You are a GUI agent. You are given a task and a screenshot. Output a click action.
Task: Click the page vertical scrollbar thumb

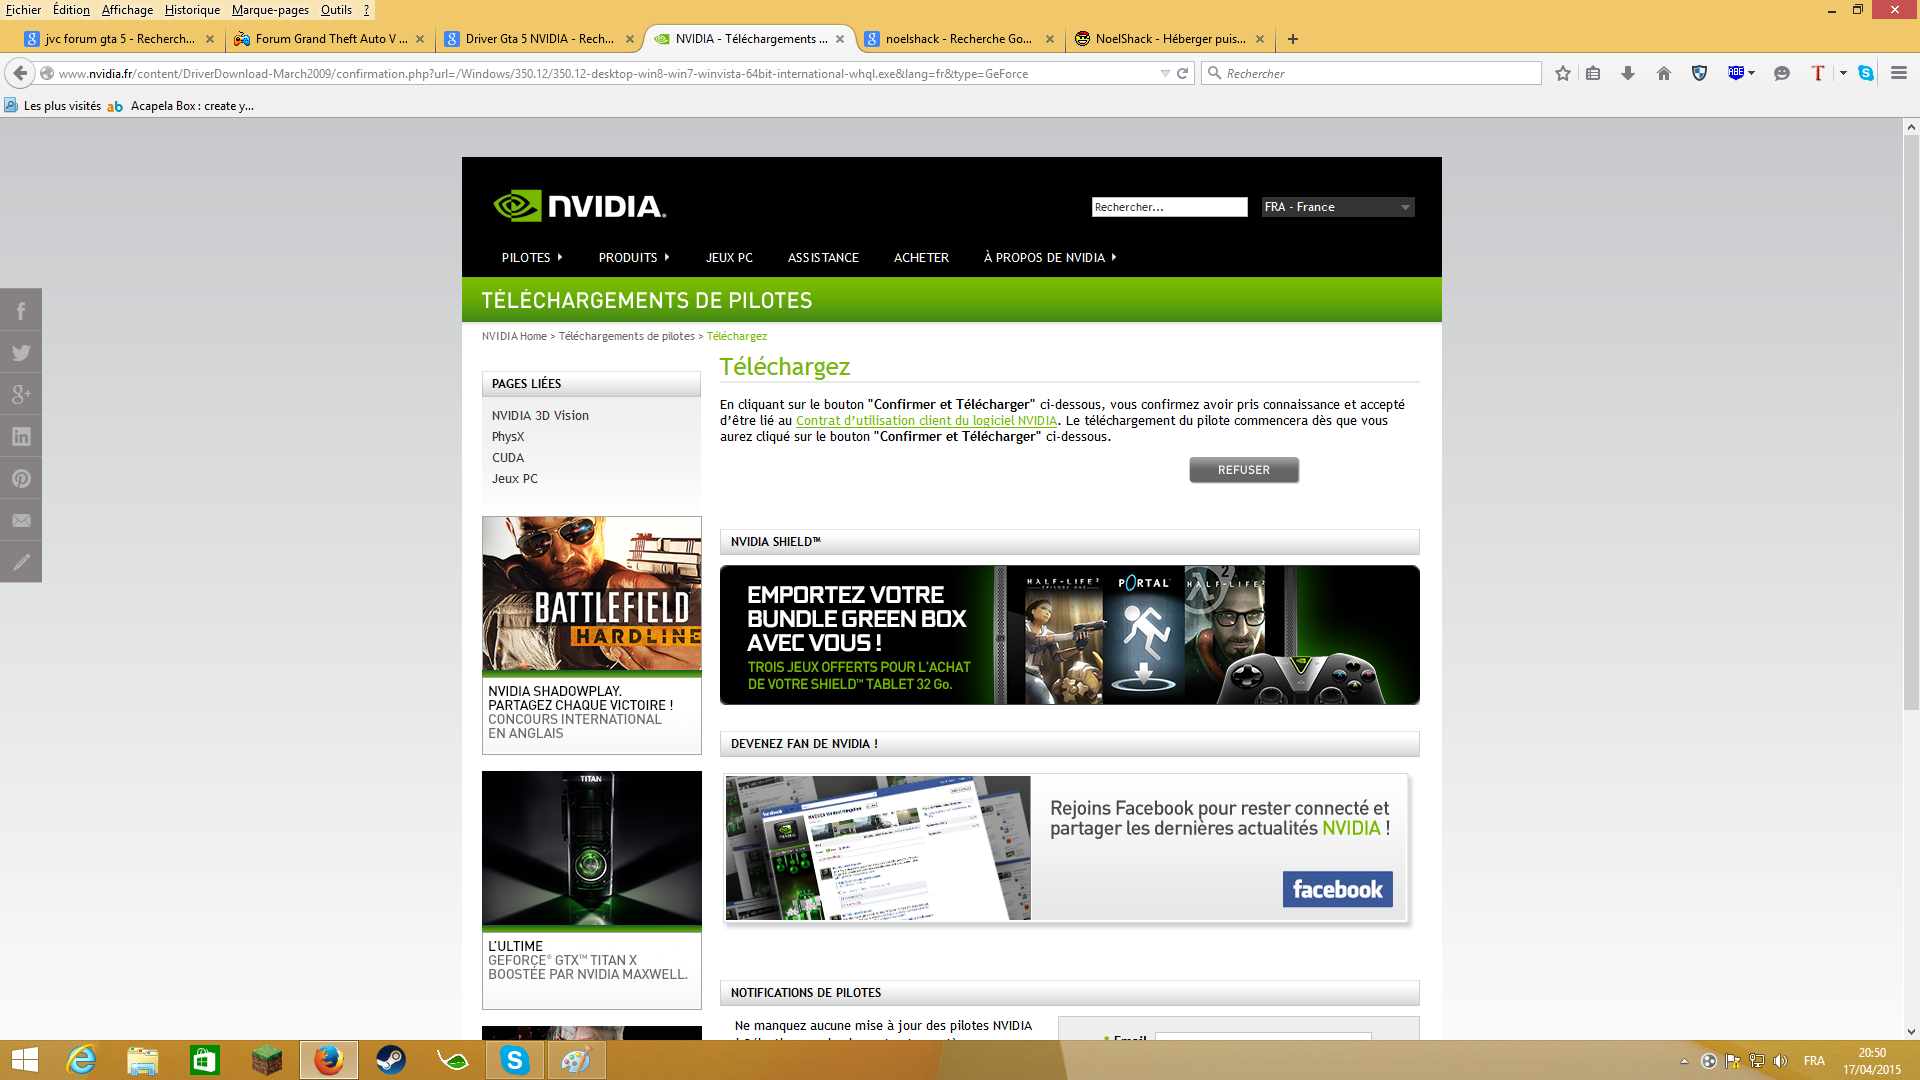click(x=1911, y=424)
